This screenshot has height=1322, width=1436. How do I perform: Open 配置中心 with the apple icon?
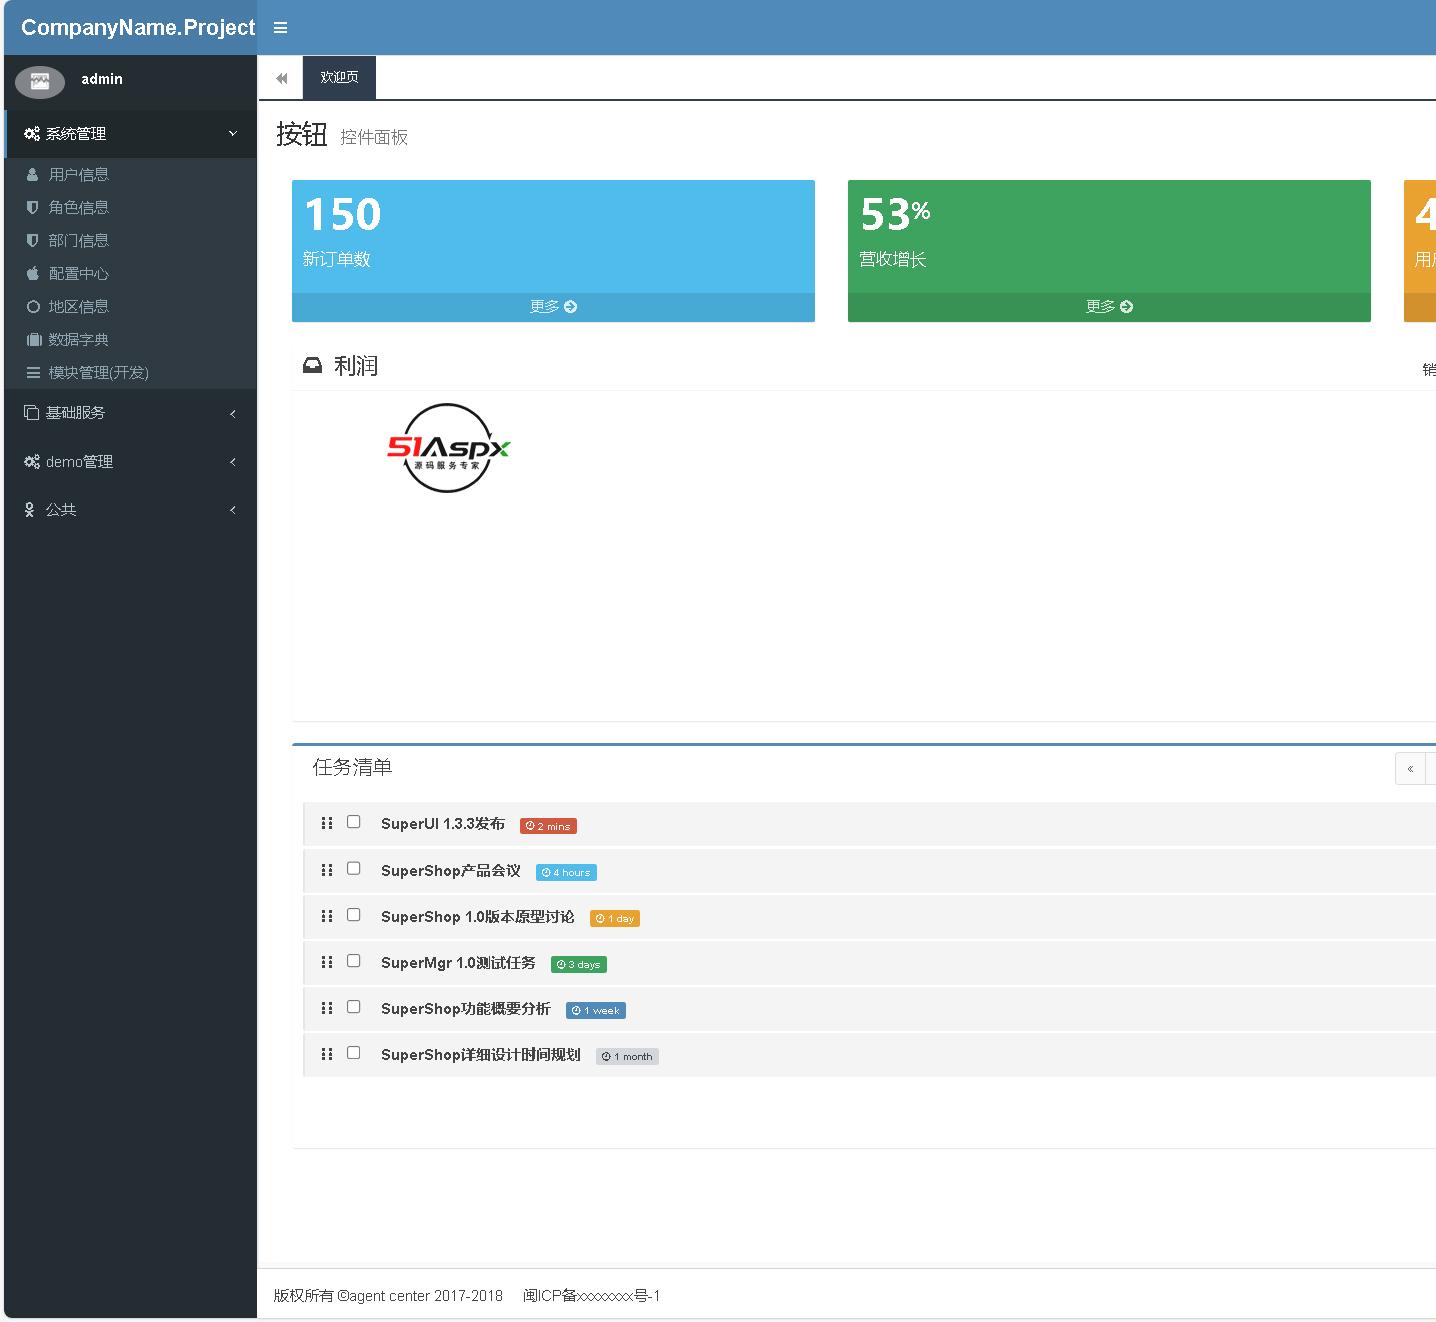point(78,273)
